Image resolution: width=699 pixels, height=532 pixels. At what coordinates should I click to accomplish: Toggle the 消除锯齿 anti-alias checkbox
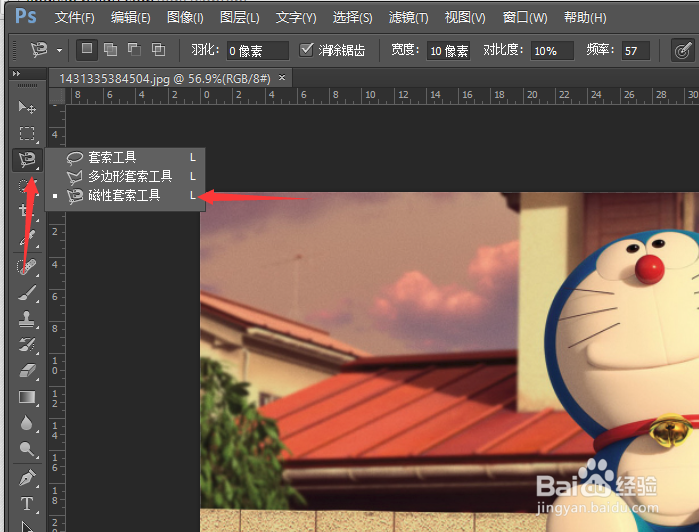tap(306, 49)
